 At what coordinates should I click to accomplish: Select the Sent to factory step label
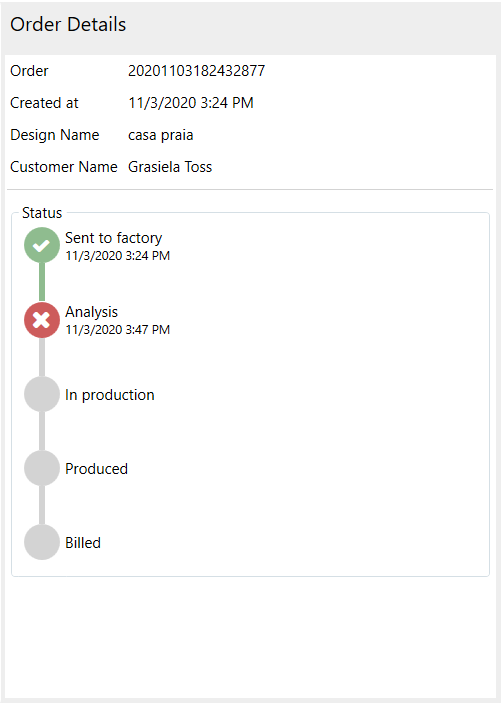pos(114,238)
